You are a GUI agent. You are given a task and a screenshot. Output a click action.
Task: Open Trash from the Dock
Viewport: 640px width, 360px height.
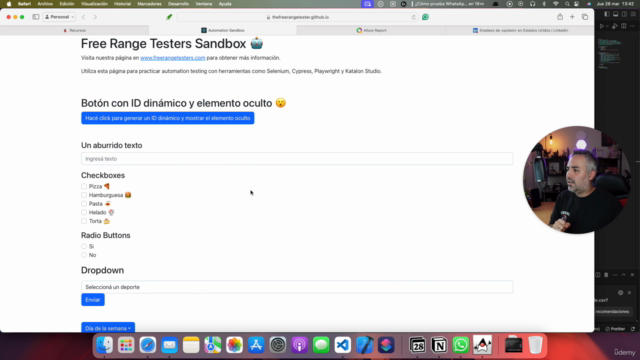click(536, 345)
